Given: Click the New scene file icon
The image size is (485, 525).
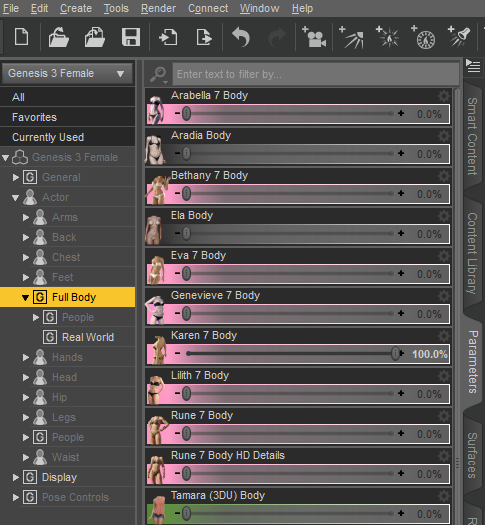Looking at the screenshot, I should pos(21,37).
